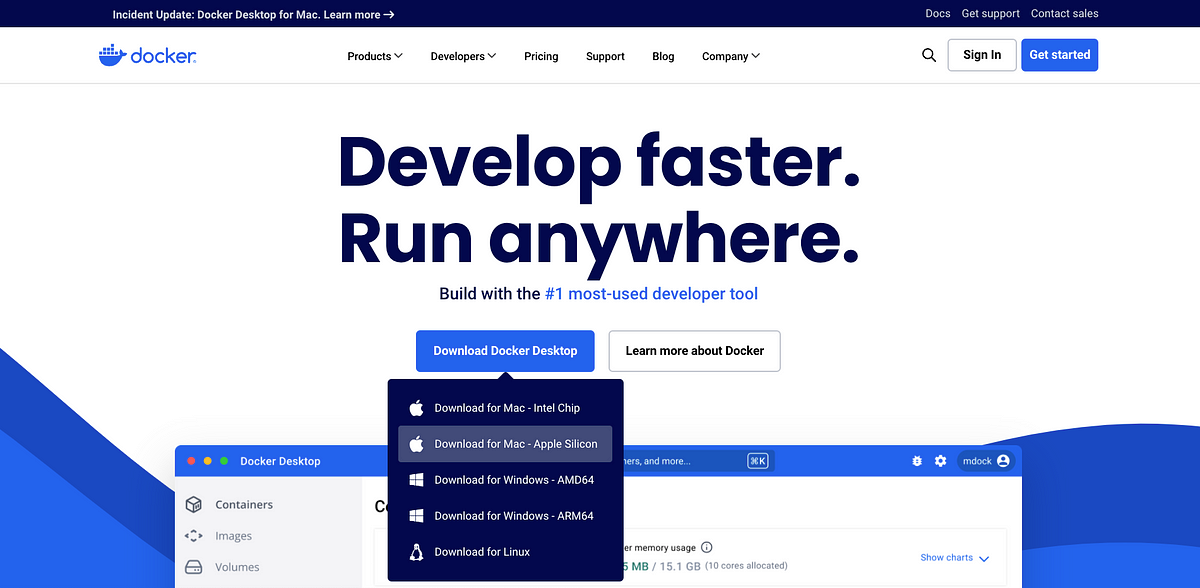
Task: Click the "Docker Desktop" window title
Action: tap(280, 461)
